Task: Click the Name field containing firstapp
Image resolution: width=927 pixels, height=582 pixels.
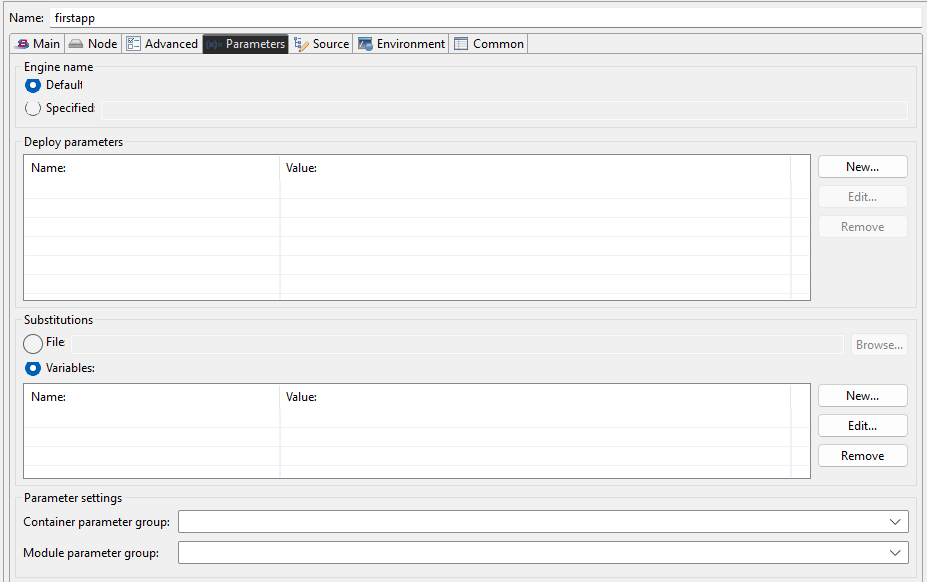Action: 485,18
